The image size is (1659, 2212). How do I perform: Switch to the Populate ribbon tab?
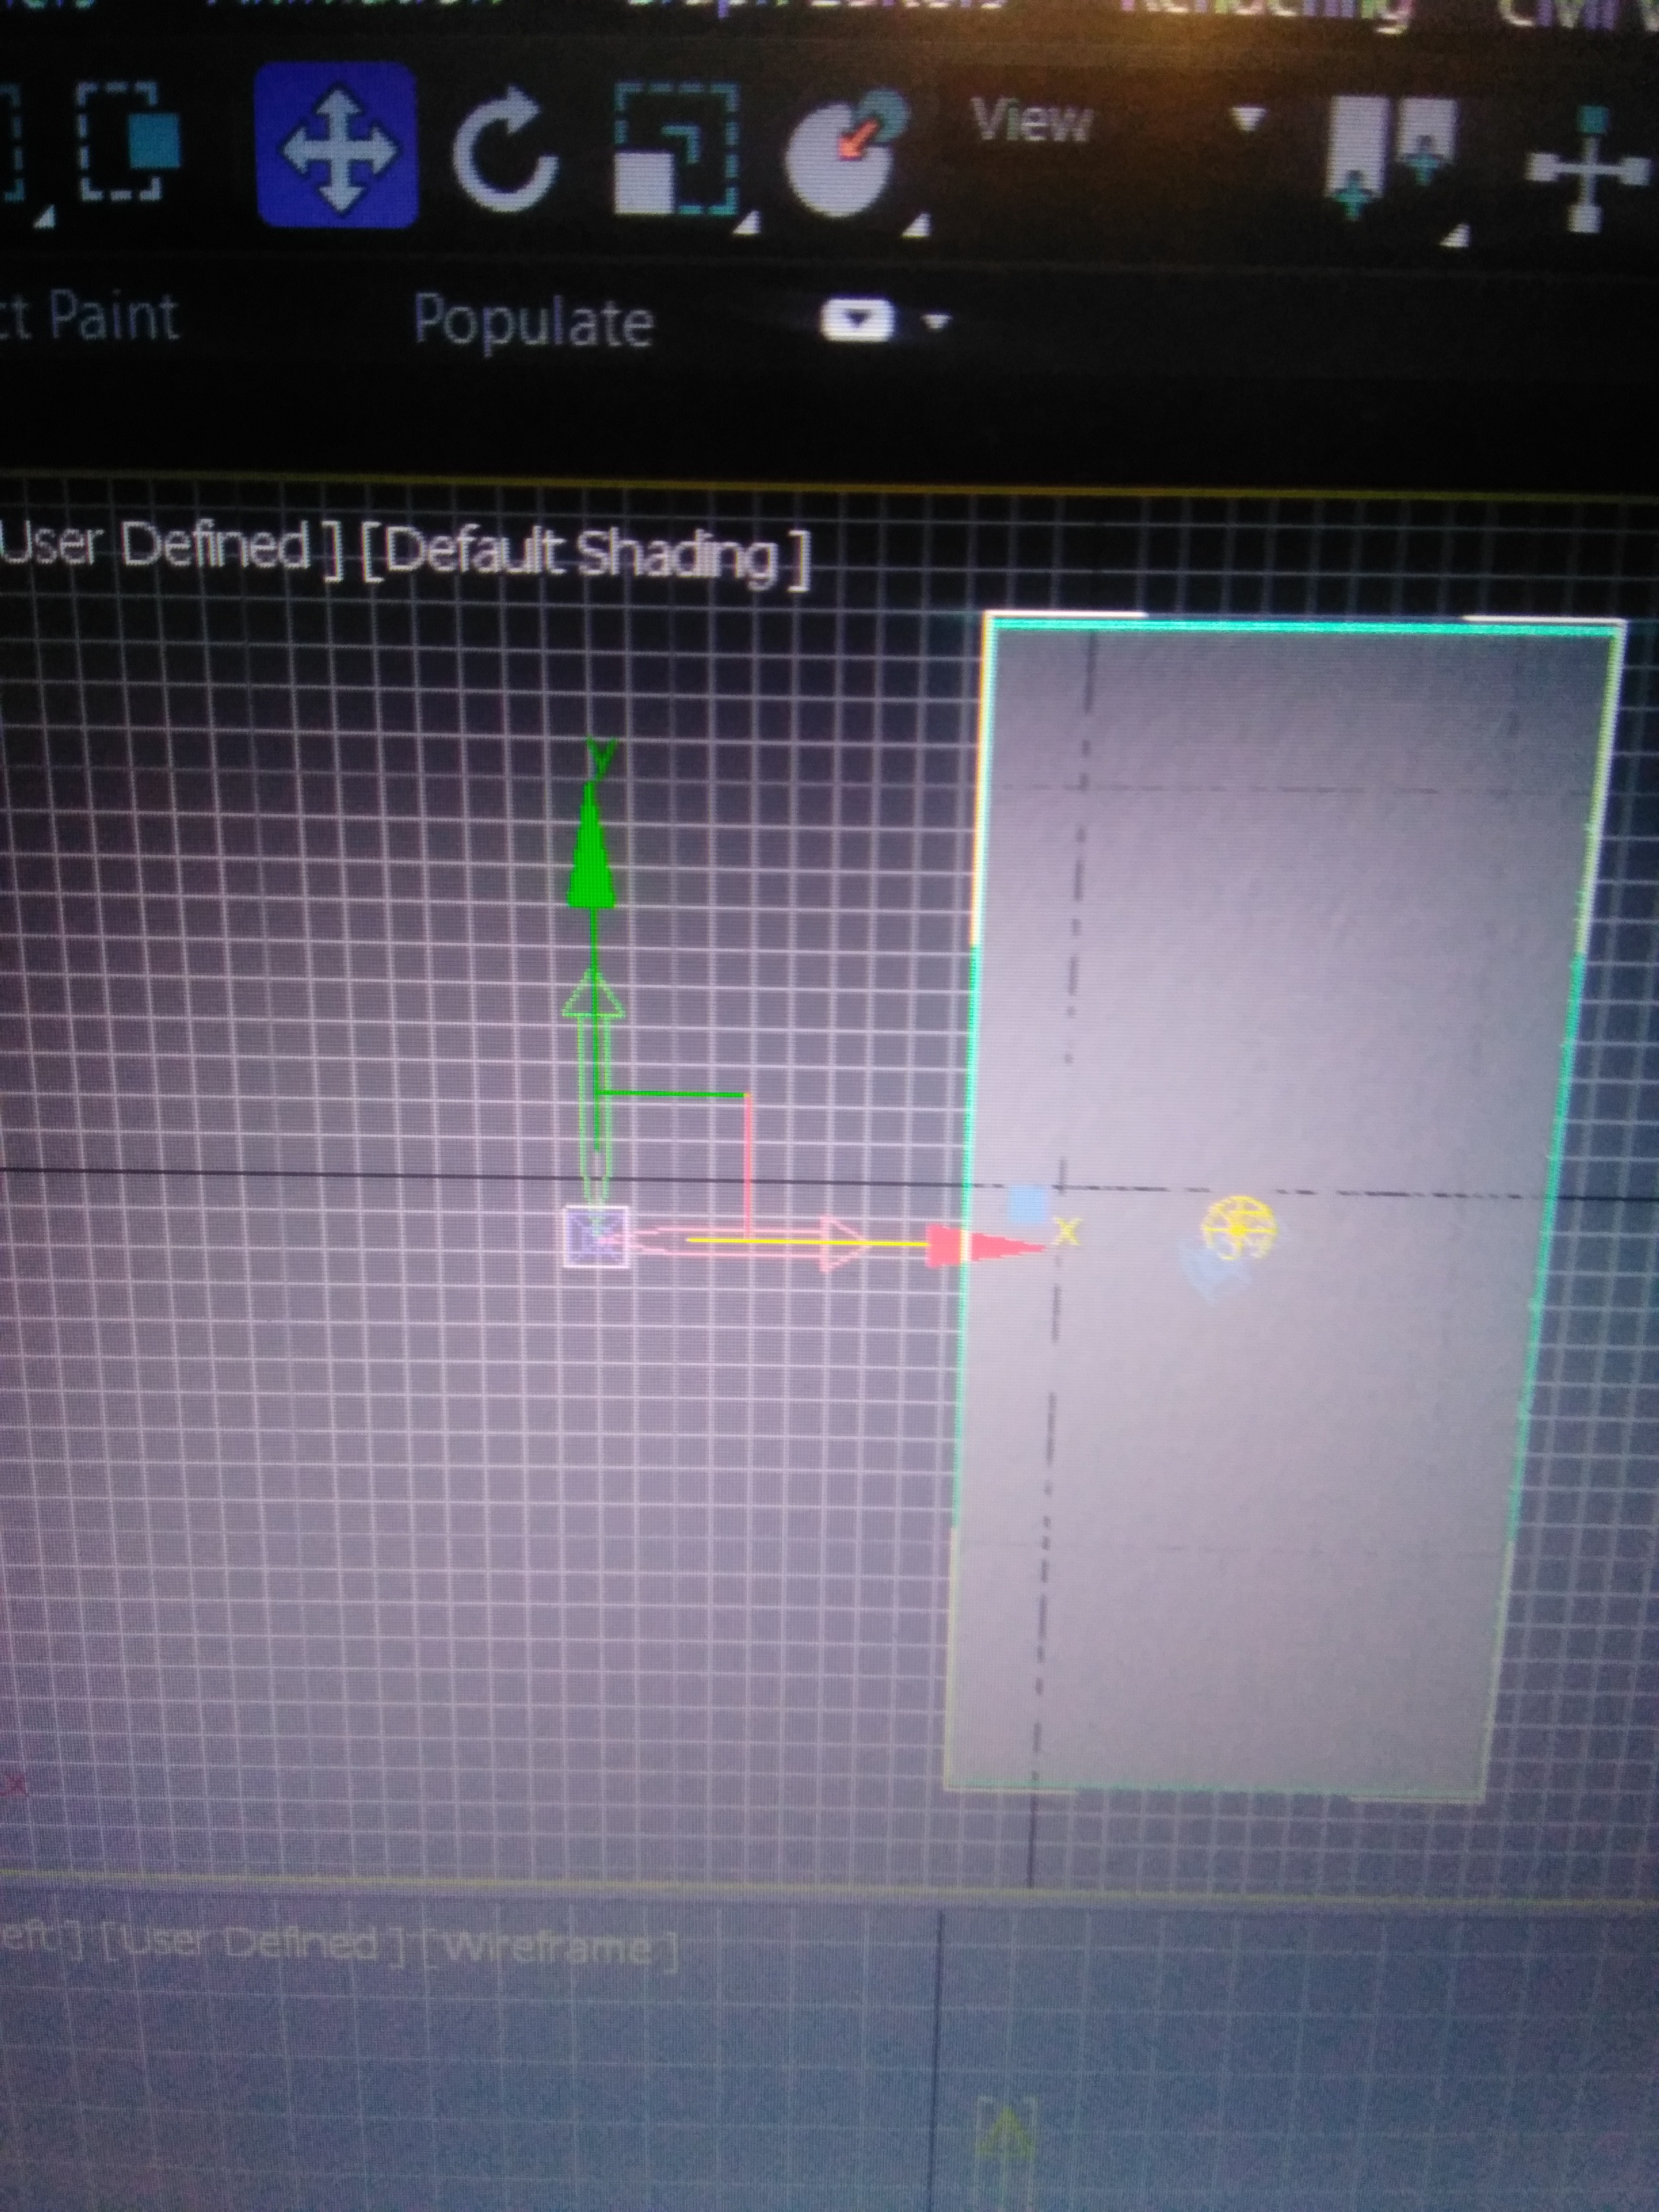(x=533, y=321)
